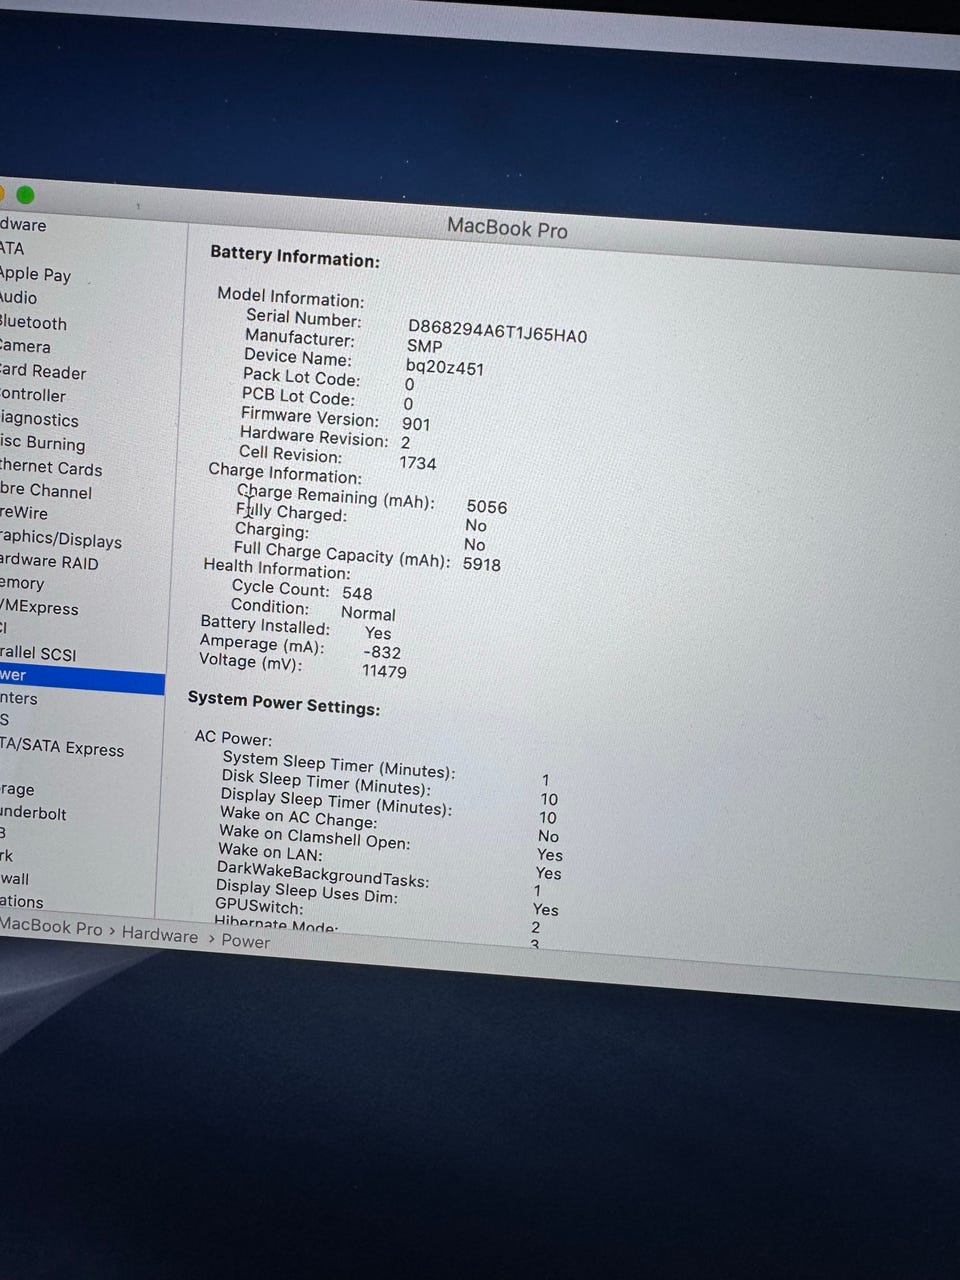Select Hardware RAID entry
This screenshot has width=960, height=1280.
point(50,562)
